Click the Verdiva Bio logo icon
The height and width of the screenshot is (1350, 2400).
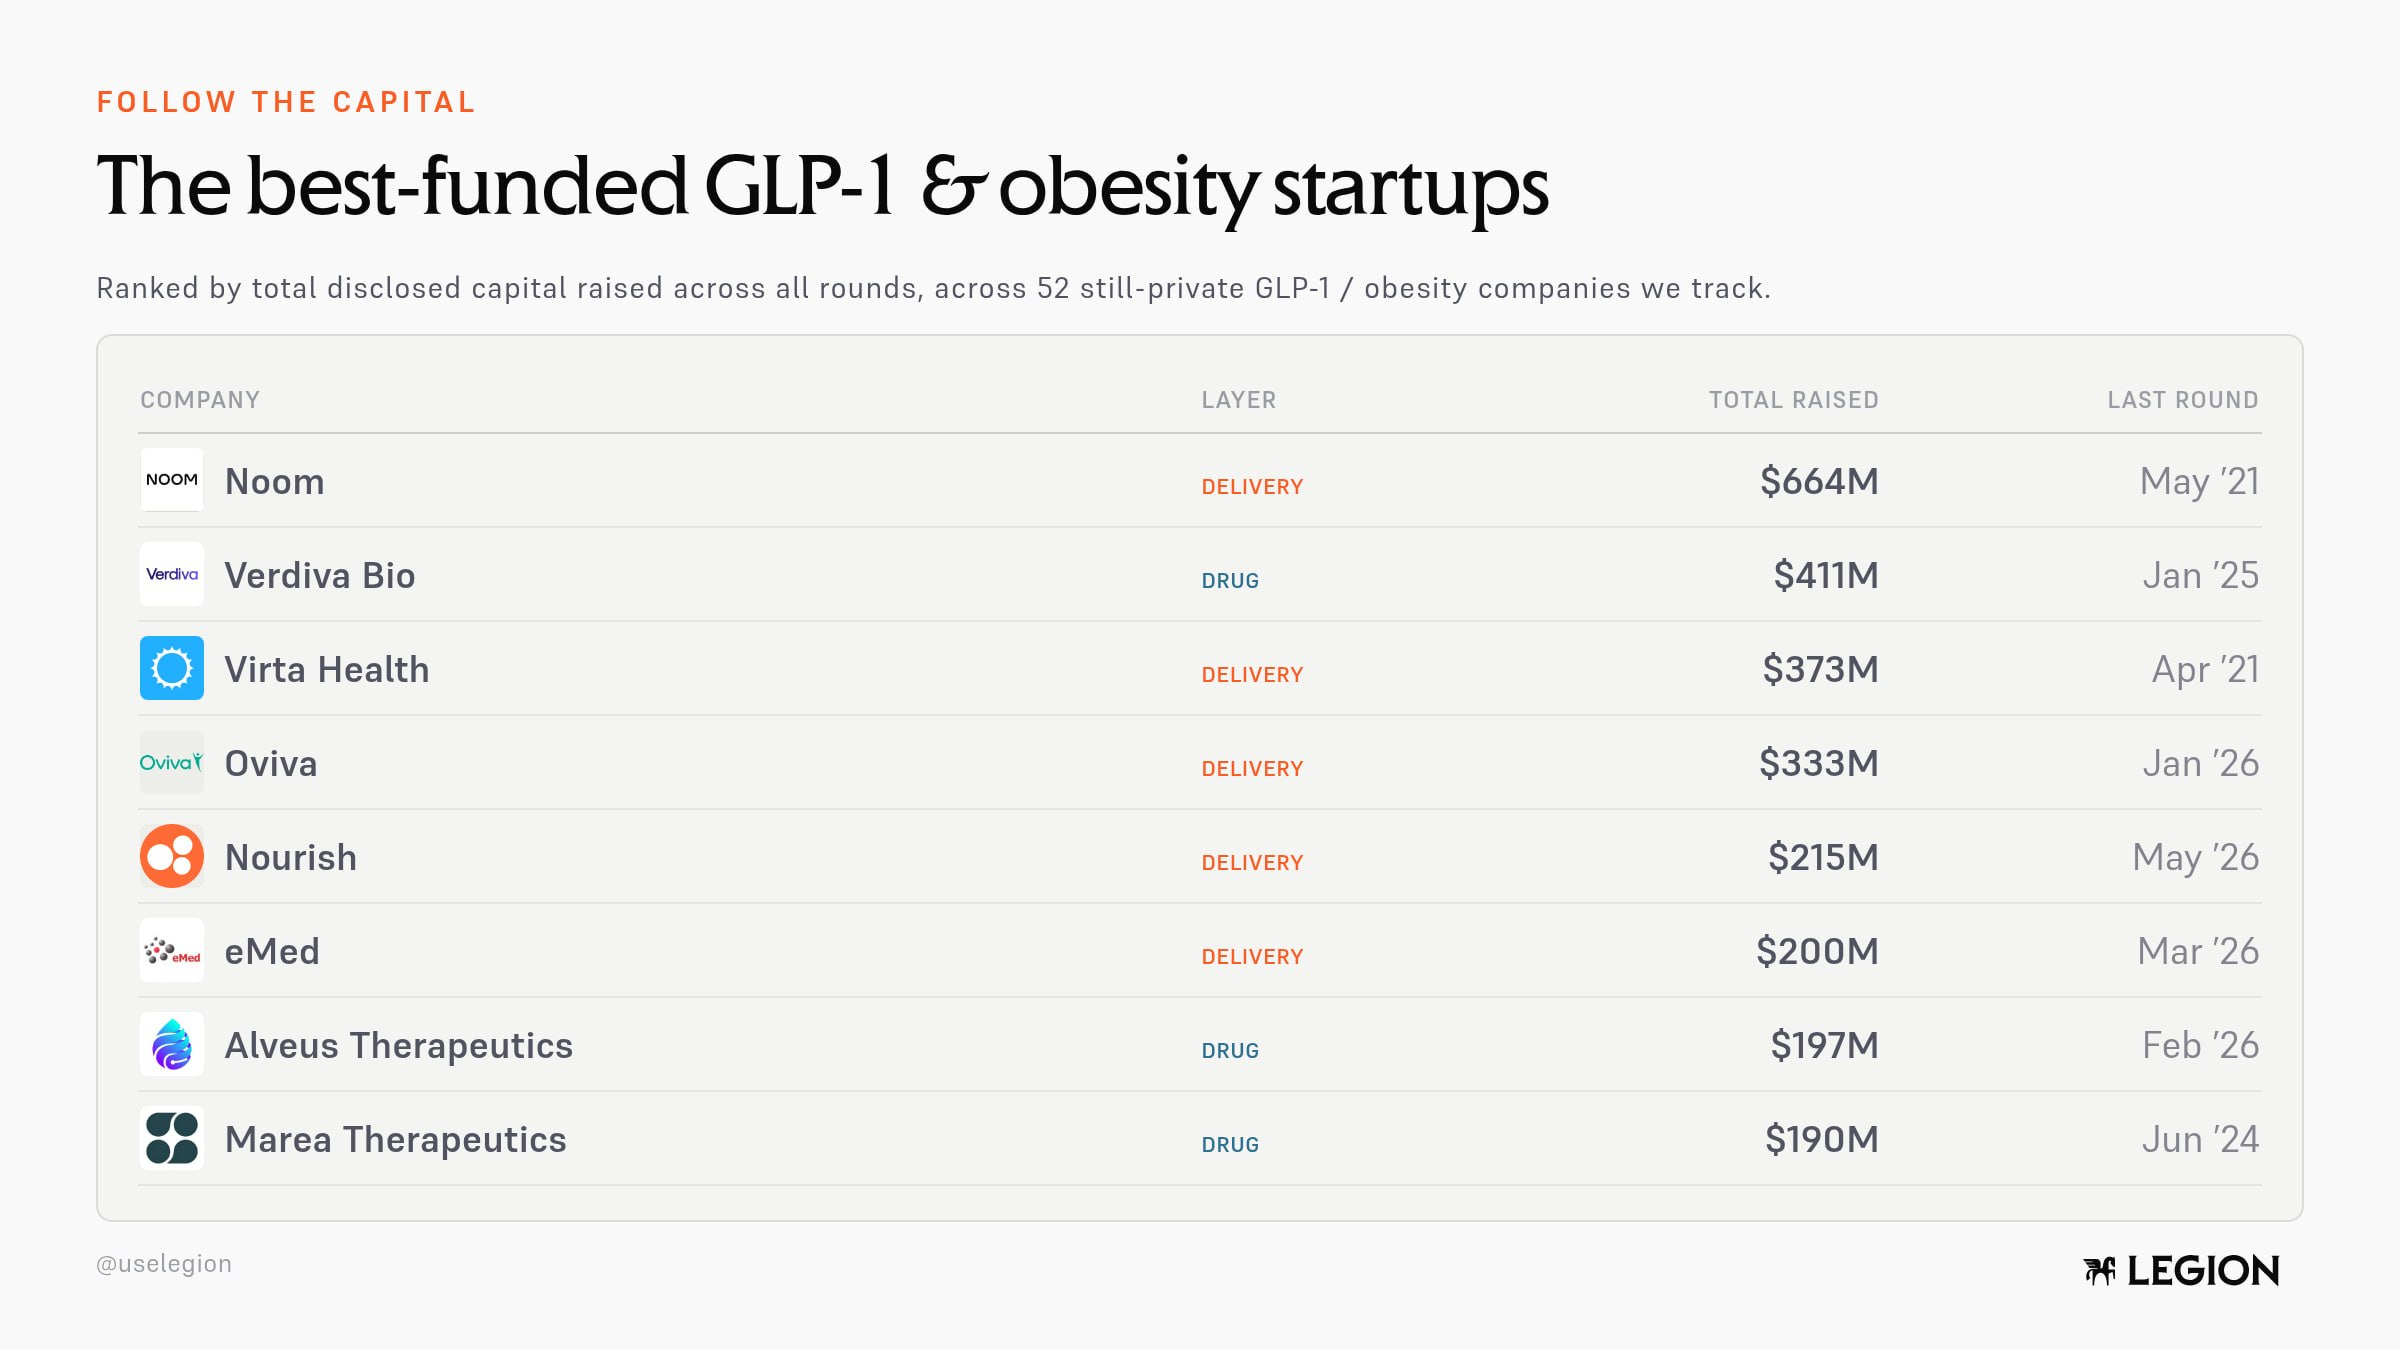(172, 574)
